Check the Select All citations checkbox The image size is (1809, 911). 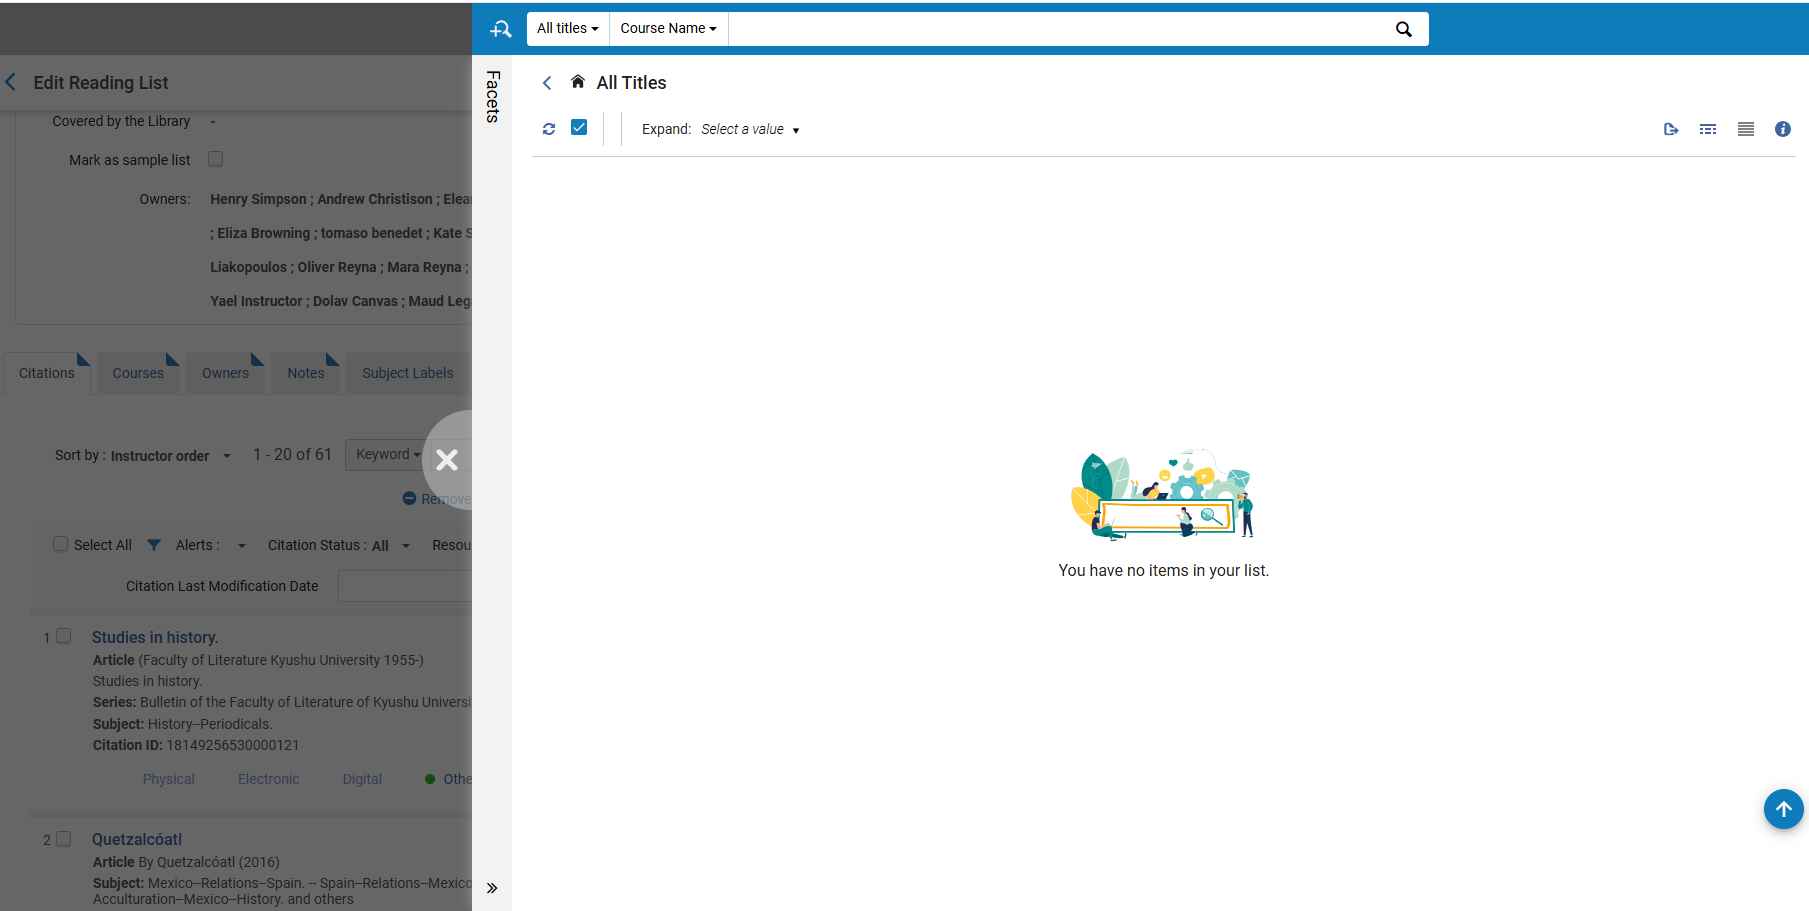[x=61, y=544]
